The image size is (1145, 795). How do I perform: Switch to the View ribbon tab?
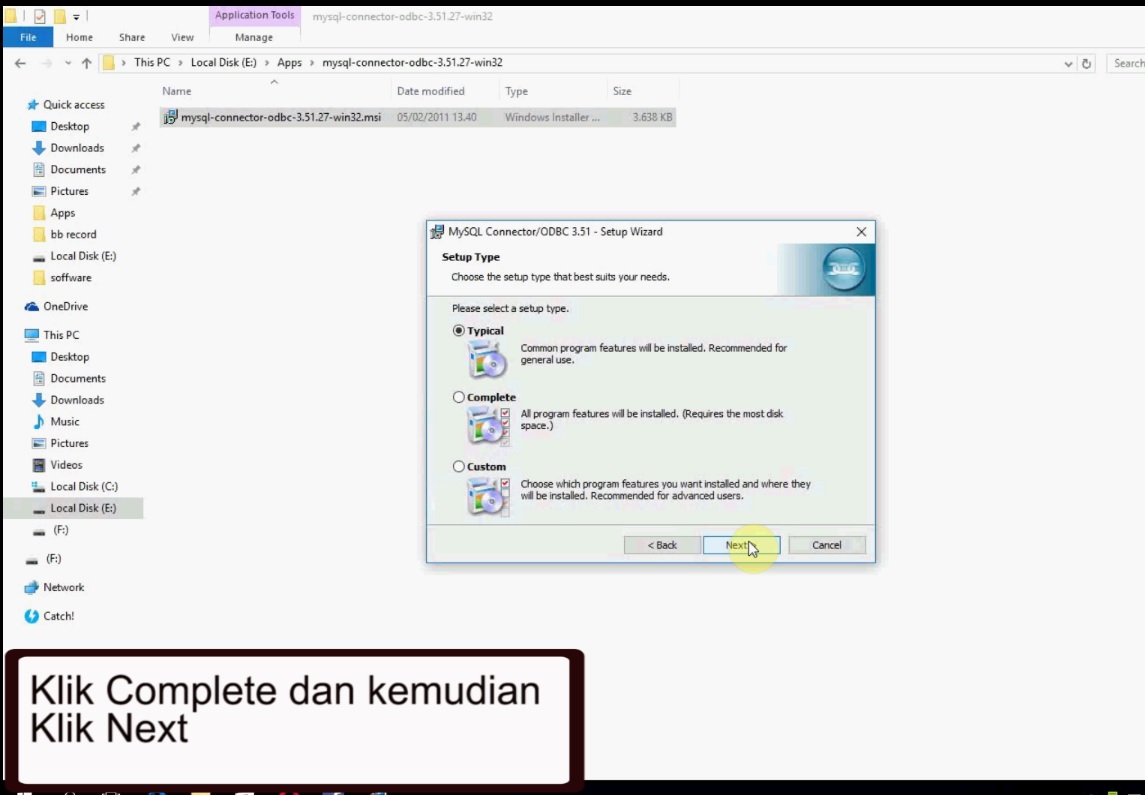(x=181, y=36)
